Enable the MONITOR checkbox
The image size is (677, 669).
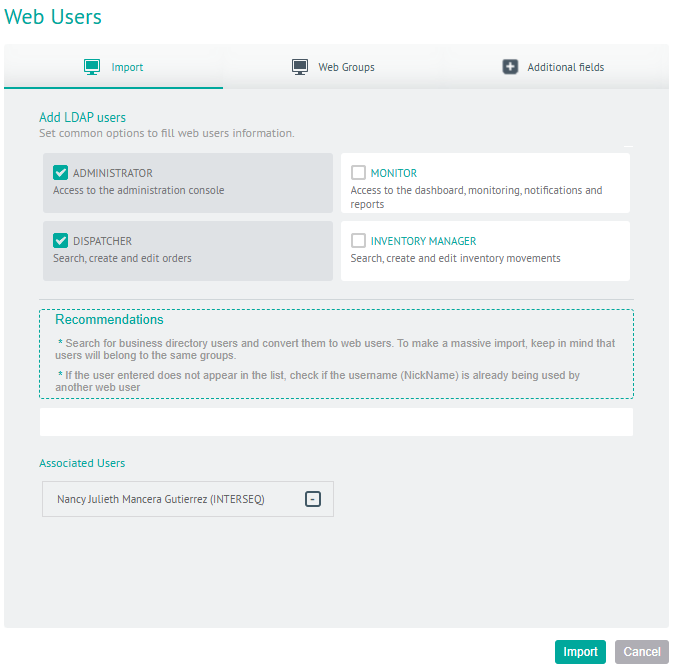click(358, 173)
